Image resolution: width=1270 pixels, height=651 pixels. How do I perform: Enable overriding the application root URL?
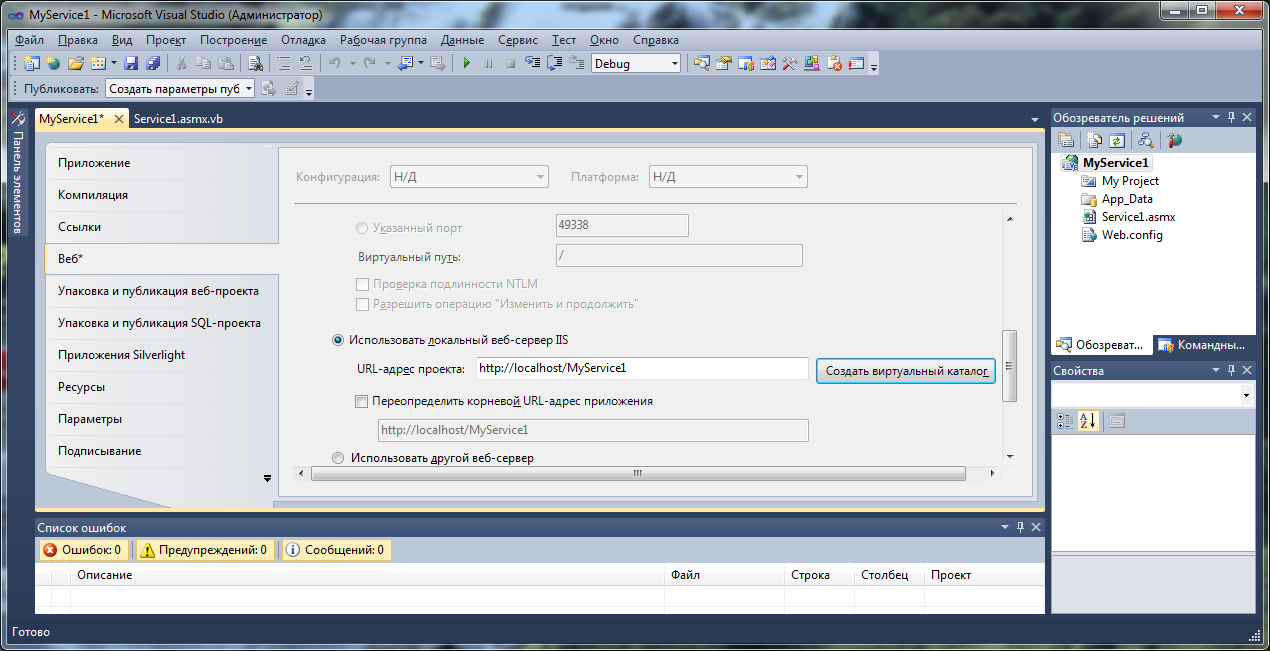[362, 401]
